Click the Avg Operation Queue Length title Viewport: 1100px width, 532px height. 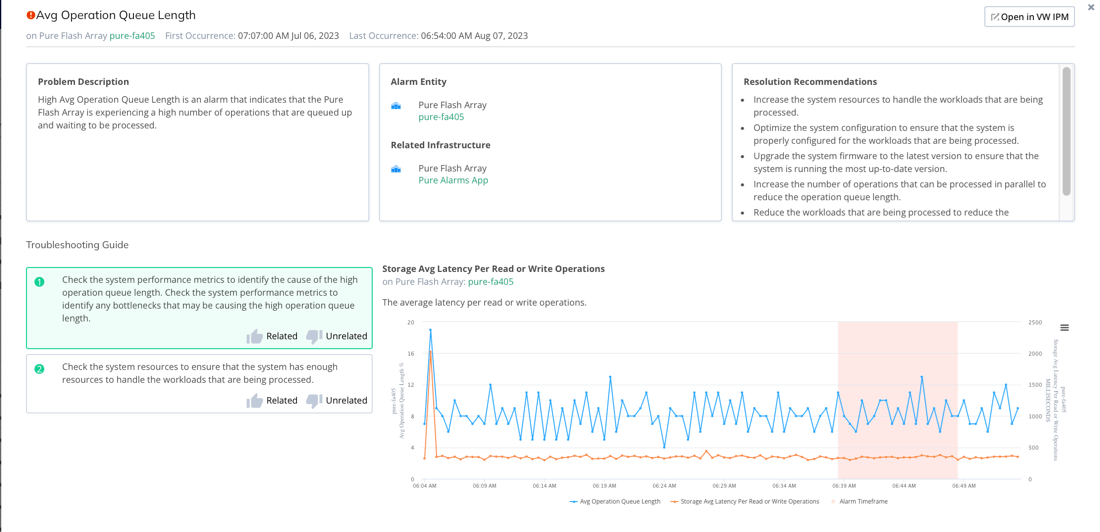tap(116, 15)
